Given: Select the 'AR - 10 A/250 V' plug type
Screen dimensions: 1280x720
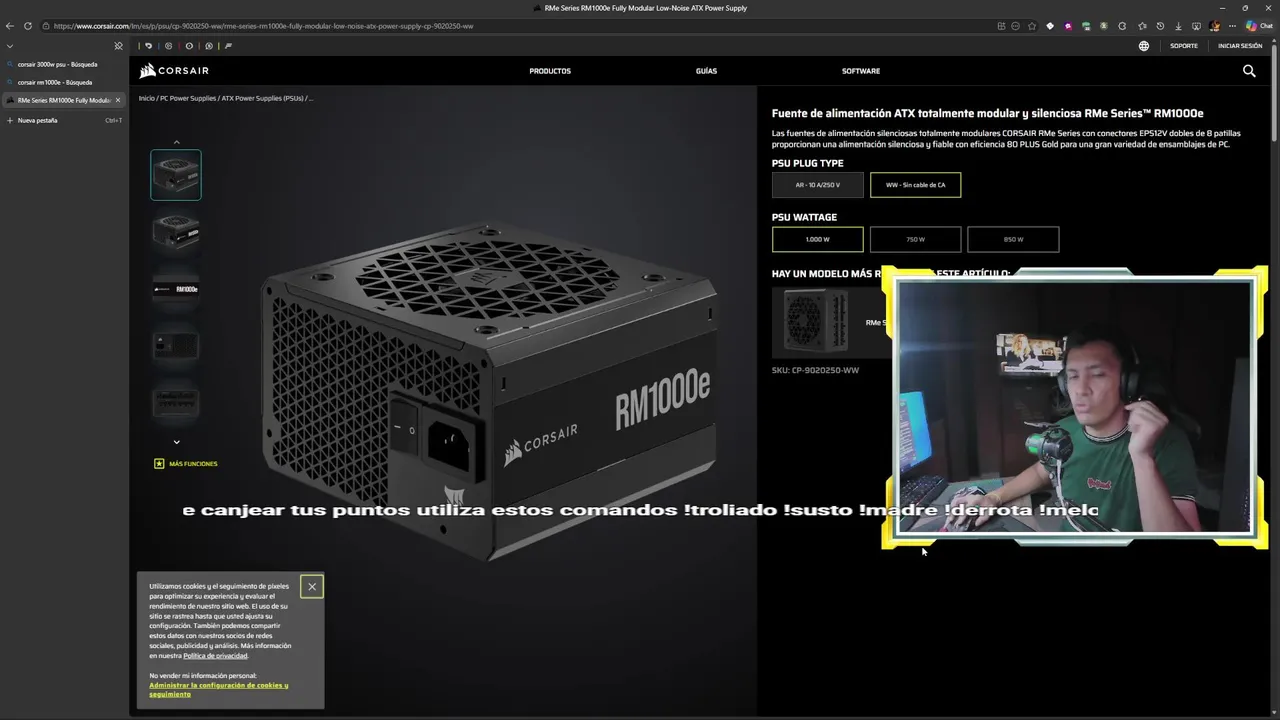Looking at the screenshot, I should [x=817, y=185].
